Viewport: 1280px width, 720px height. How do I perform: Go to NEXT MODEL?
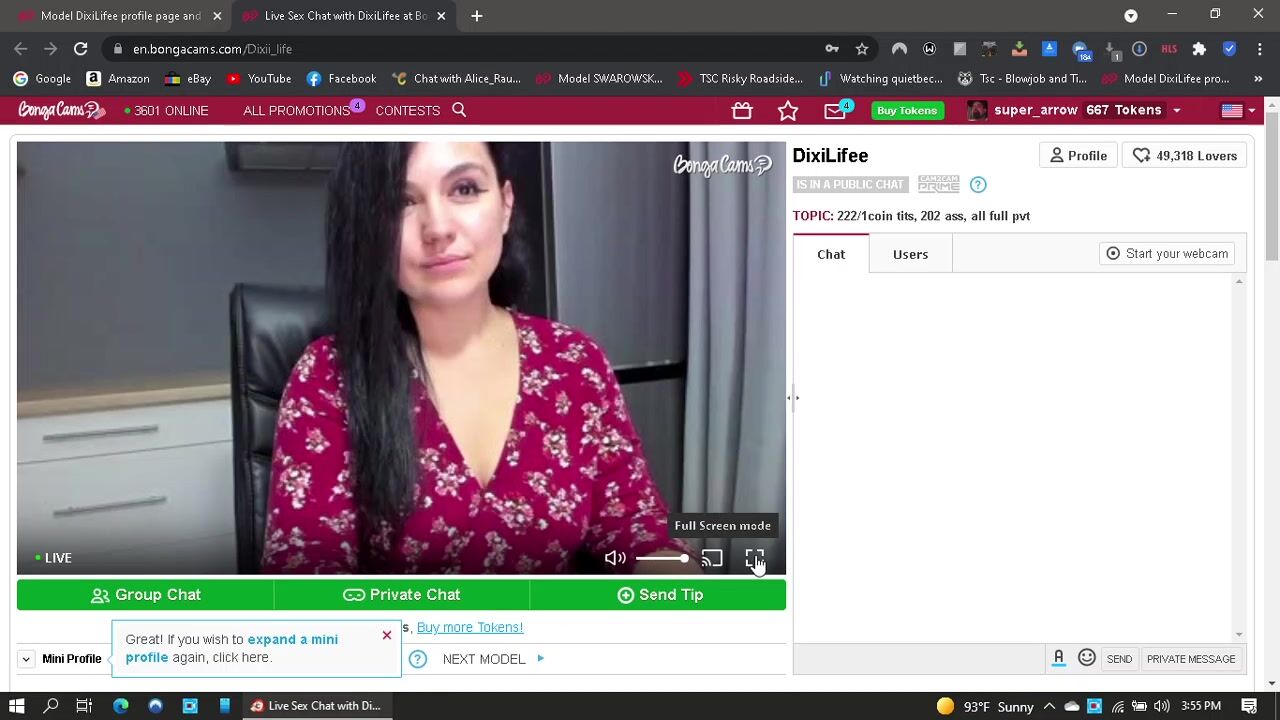point(493,659)
